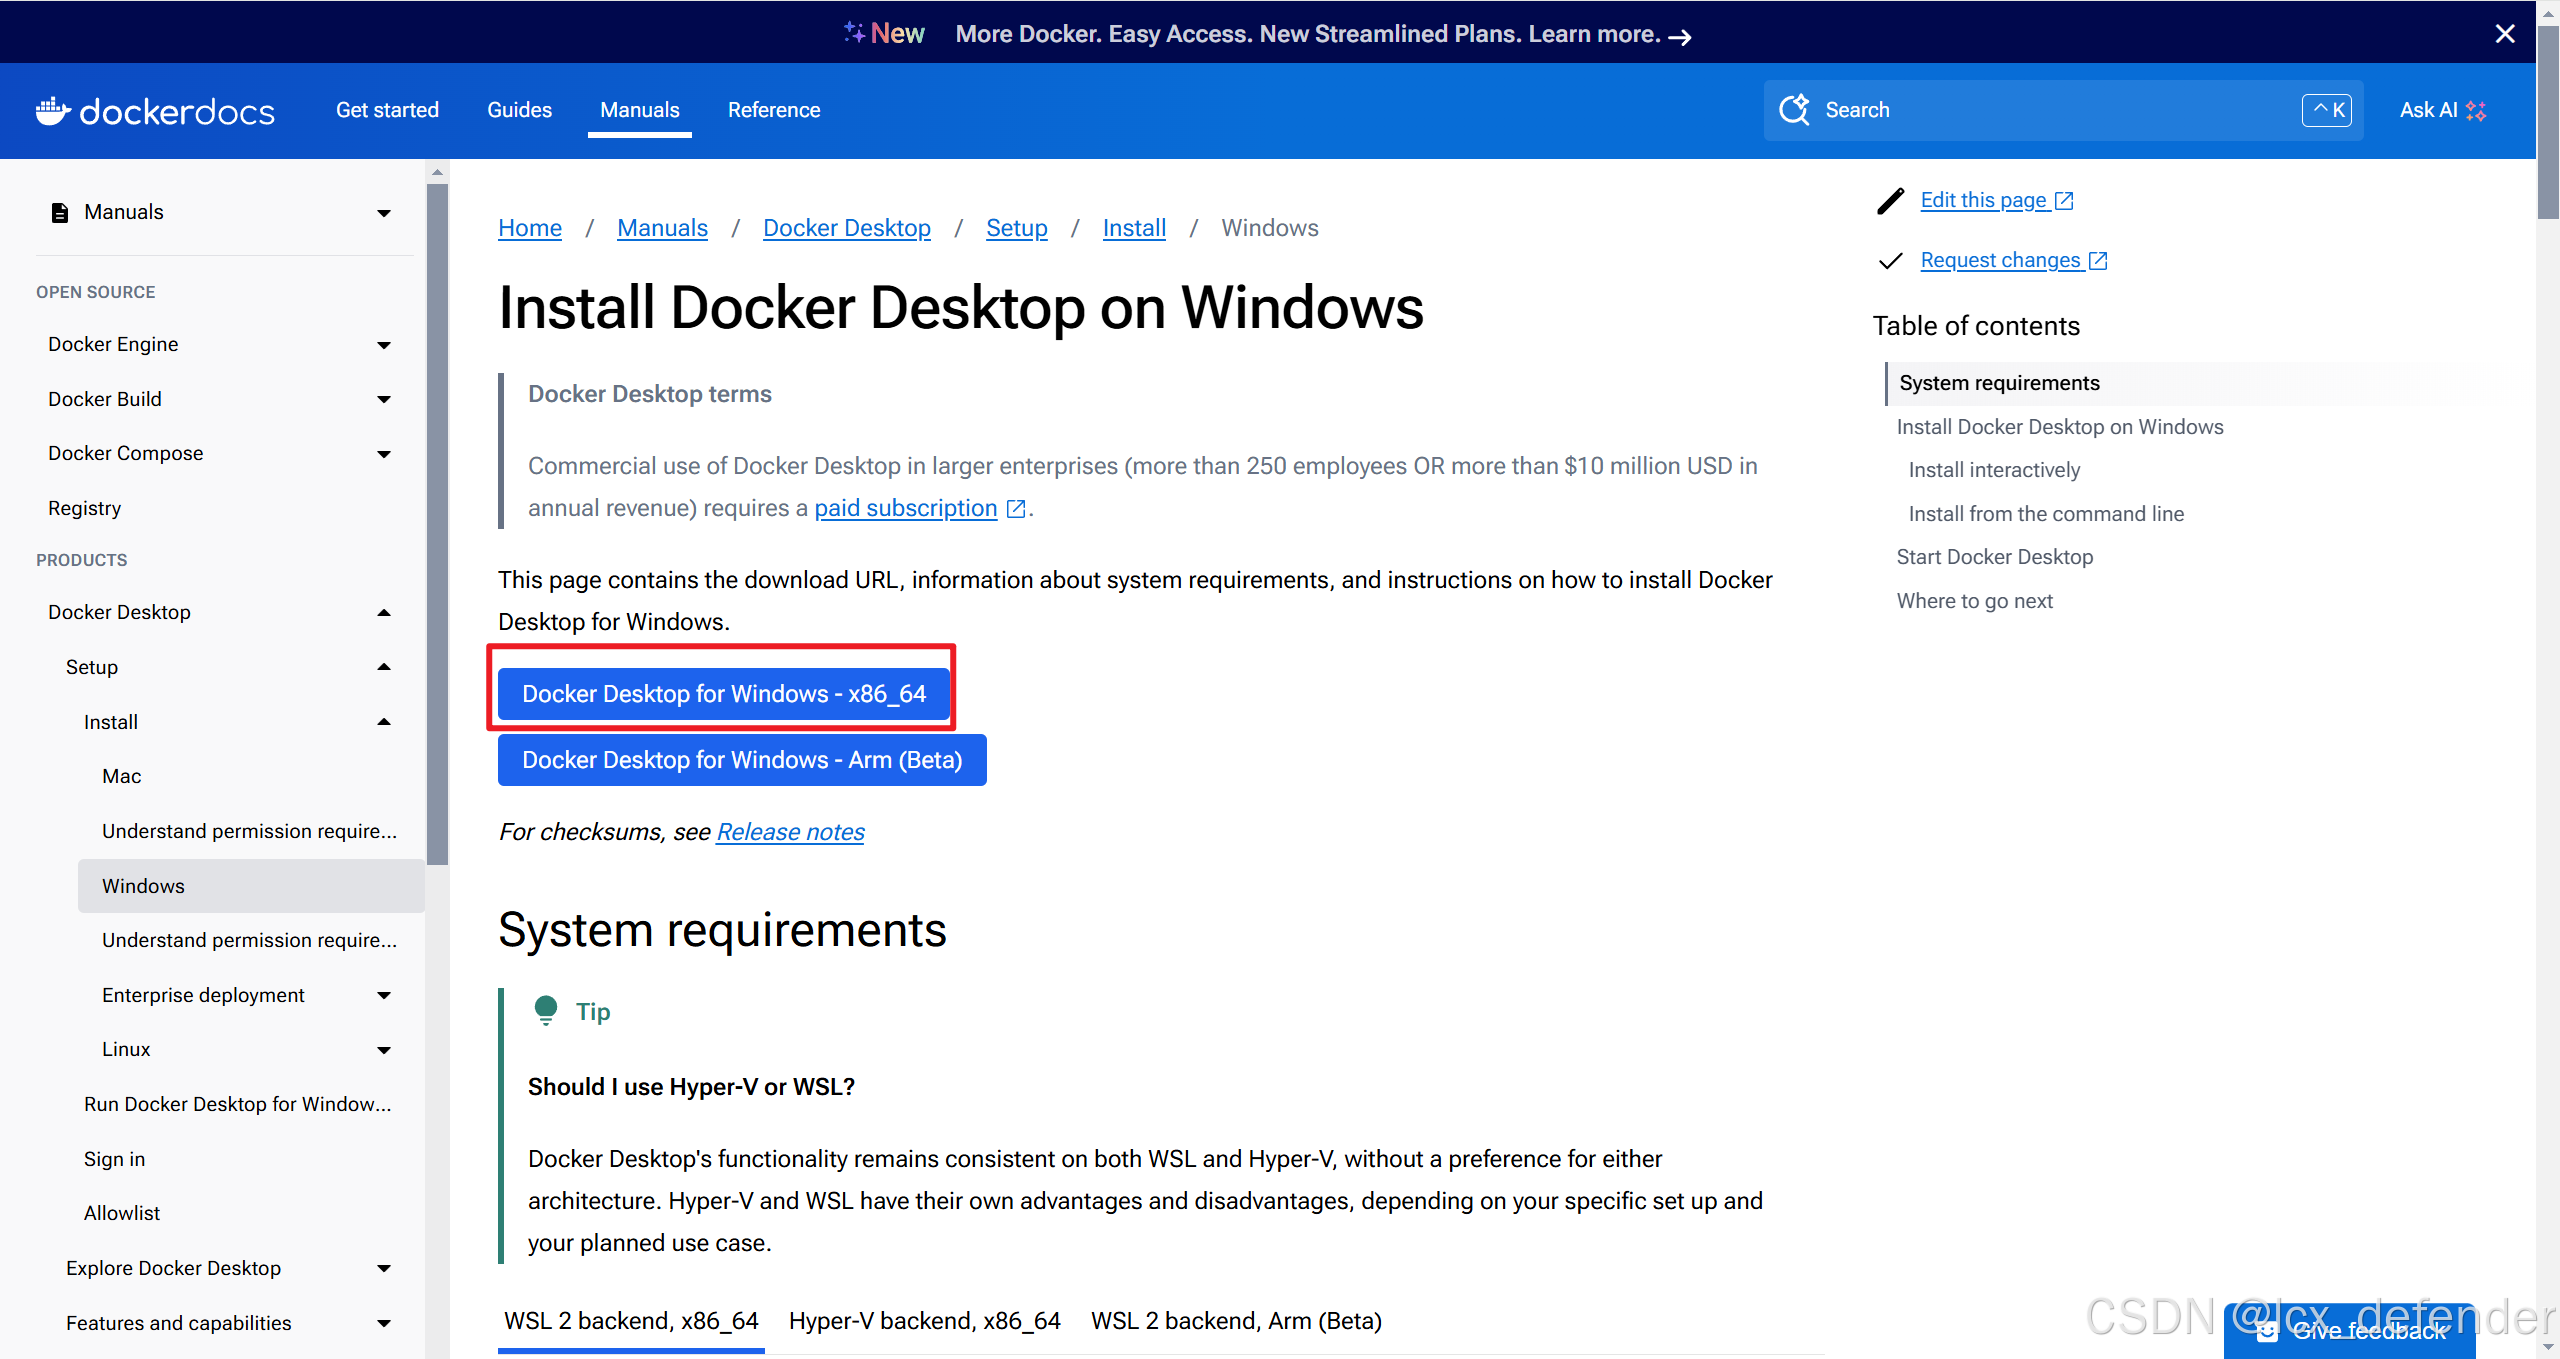
Task: Go to Manuals breadcrumb
Action: pos(662,228)
